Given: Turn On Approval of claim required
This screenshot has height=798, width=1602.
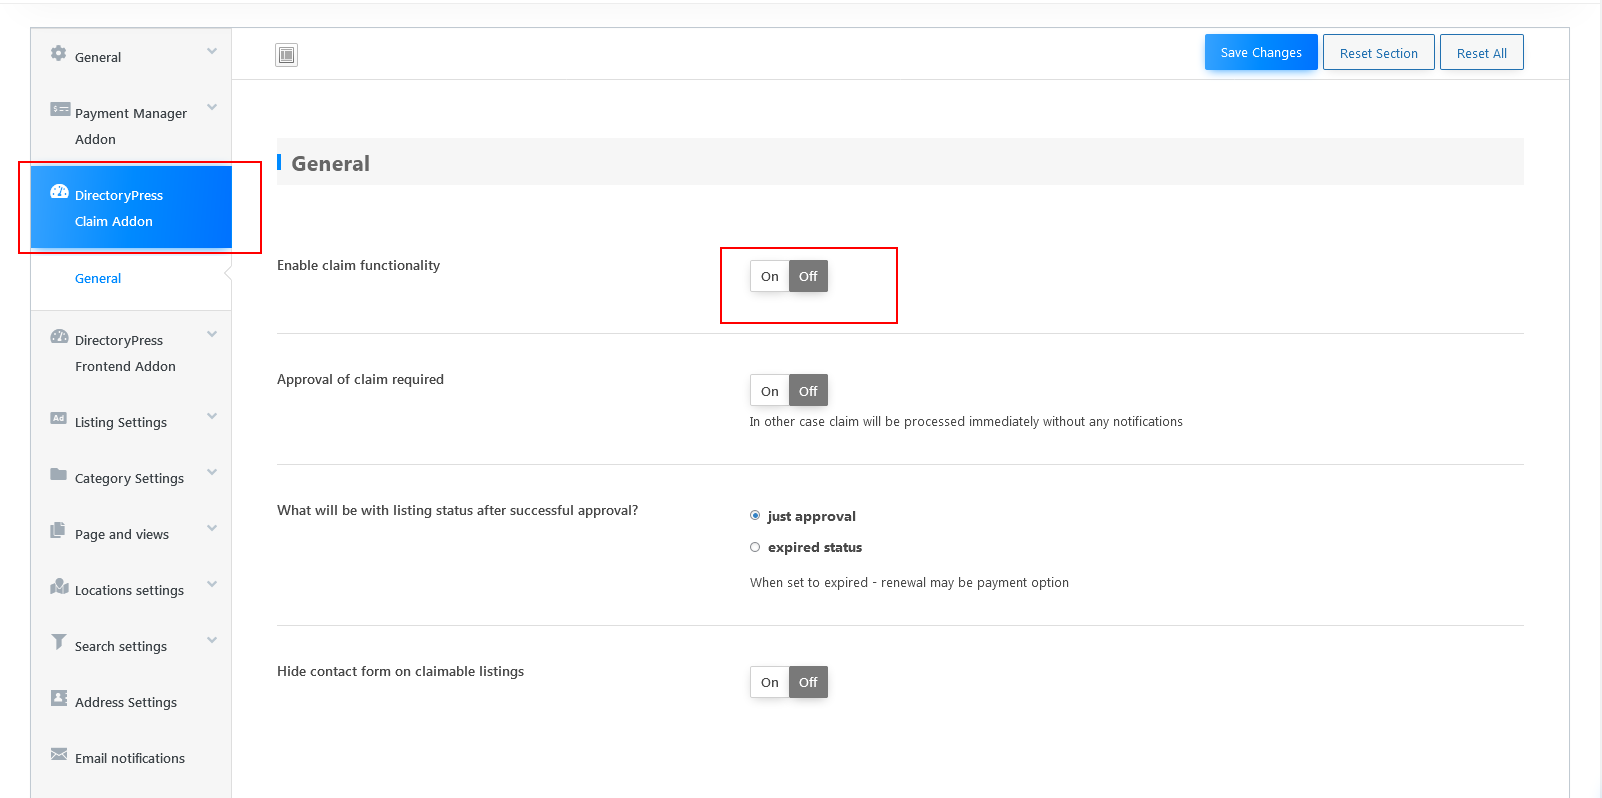Looking at the screenshot, I should coord(770,391).
